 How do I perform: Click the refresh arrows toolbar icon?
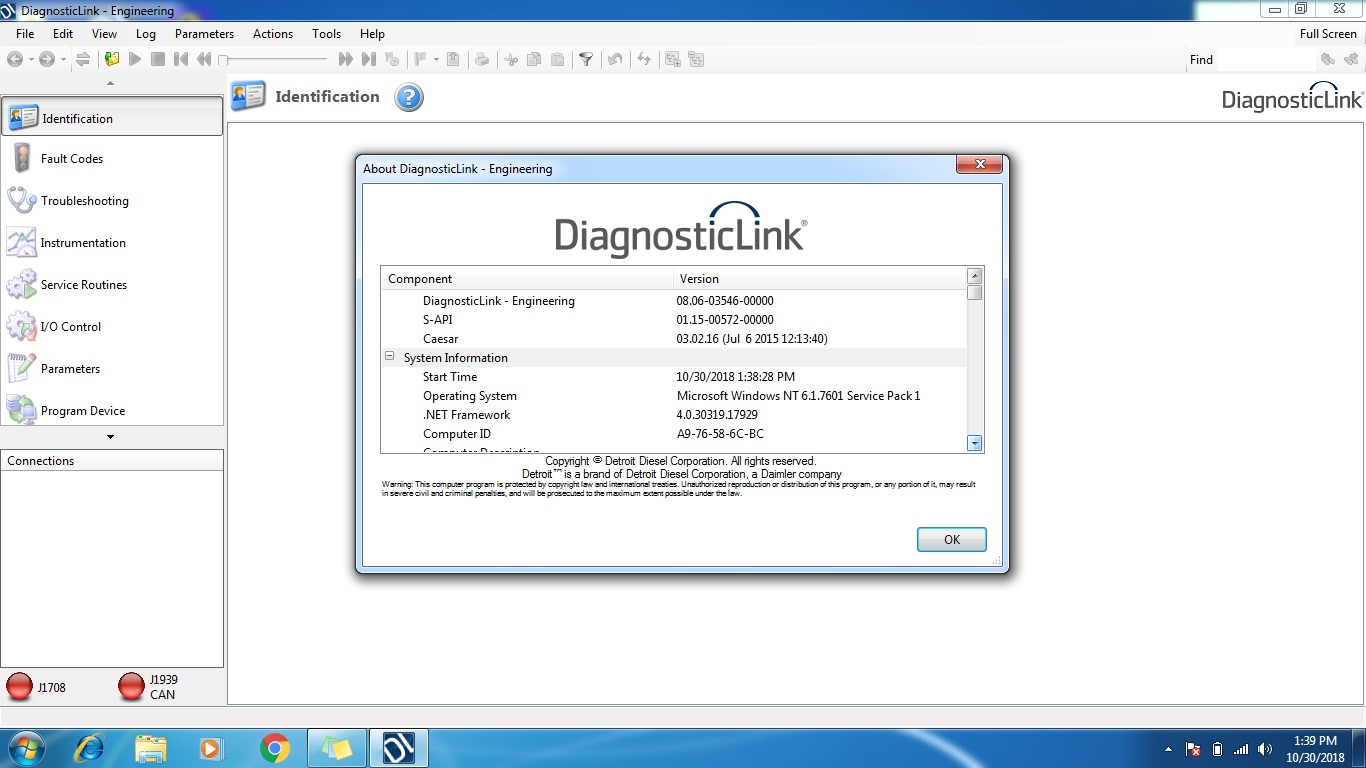[644, 59]
